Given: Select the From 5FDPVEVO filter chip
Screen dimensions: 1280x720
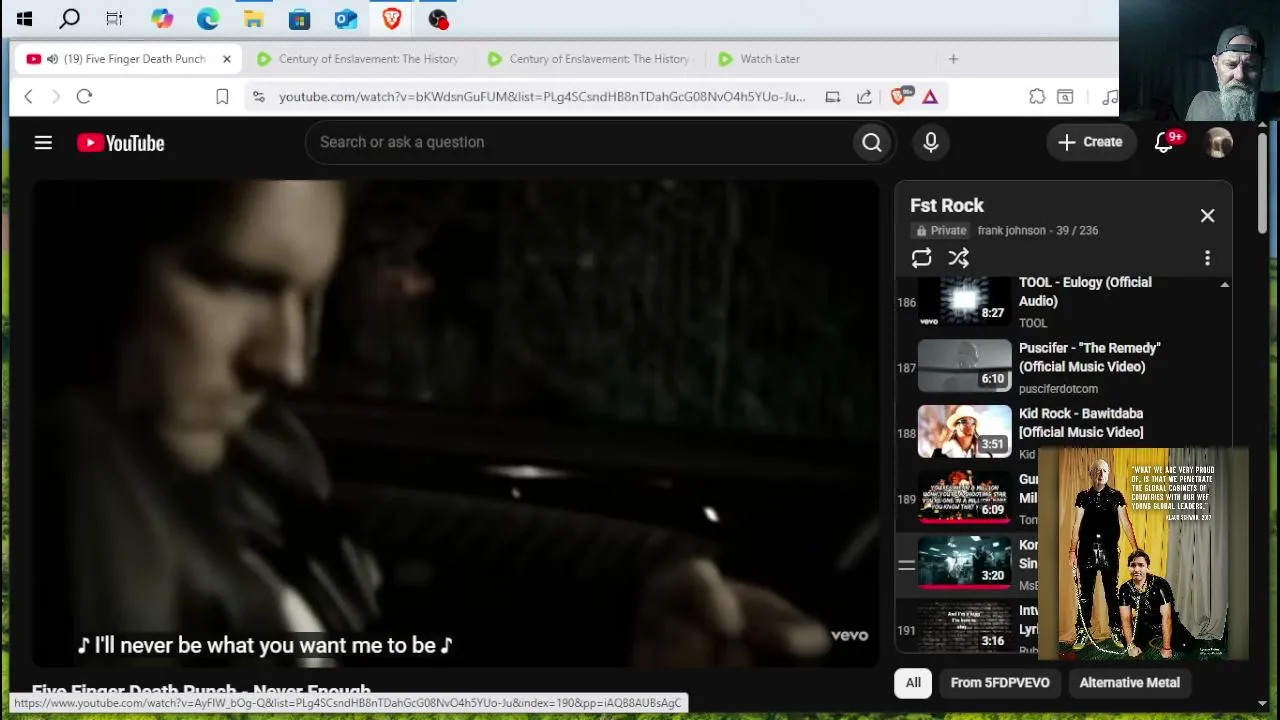Looking at the screenshot, I should pyautogui.click(x=1000, y=683).
